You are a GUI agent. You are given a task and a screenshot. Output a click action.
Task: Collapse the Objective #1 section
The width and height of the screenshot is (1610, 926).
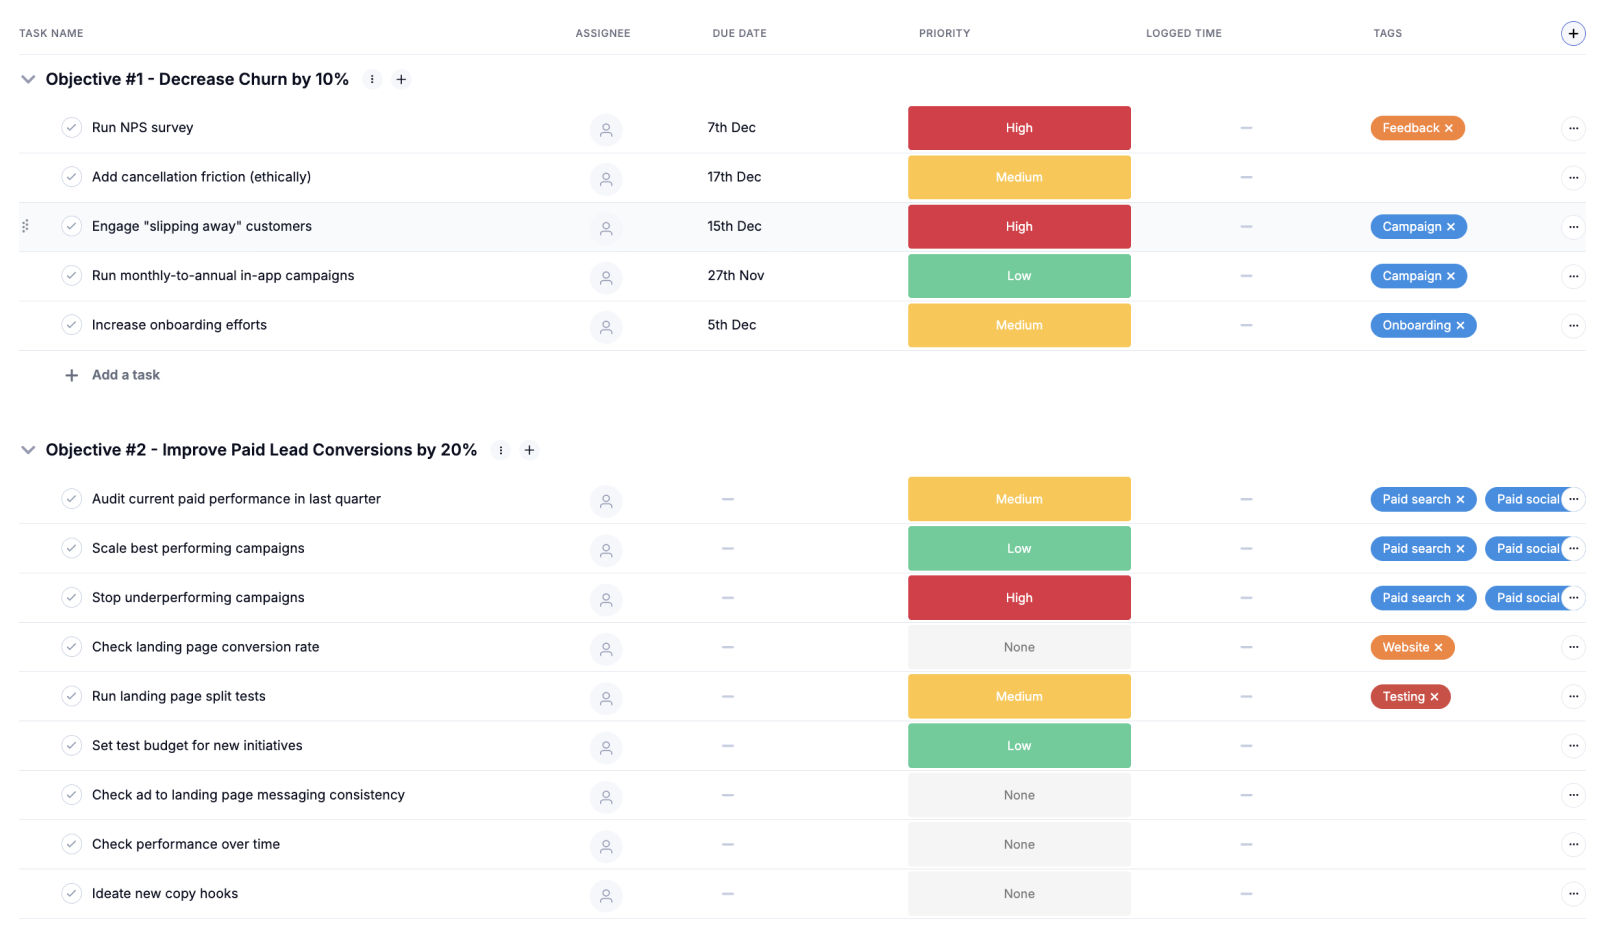(28, 79)
